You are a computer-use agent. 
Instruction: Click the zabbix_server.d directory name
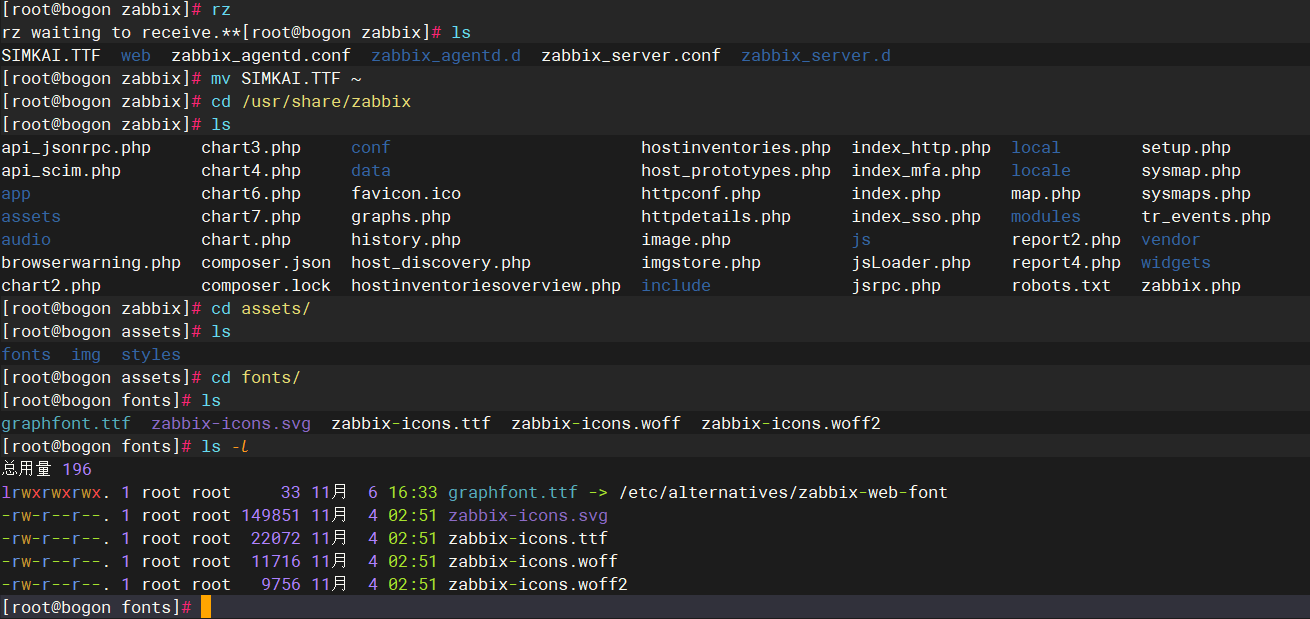(816, 55)
